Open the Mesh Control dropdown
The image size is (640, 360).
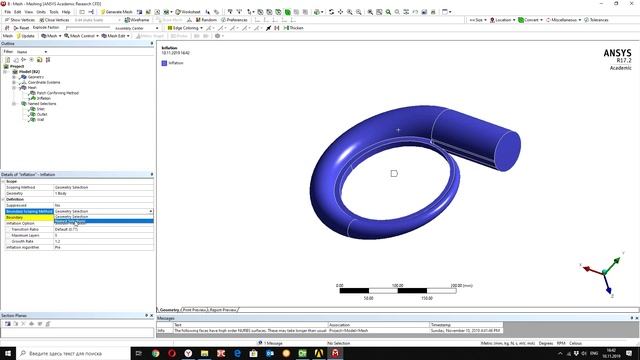pos(81,36)
